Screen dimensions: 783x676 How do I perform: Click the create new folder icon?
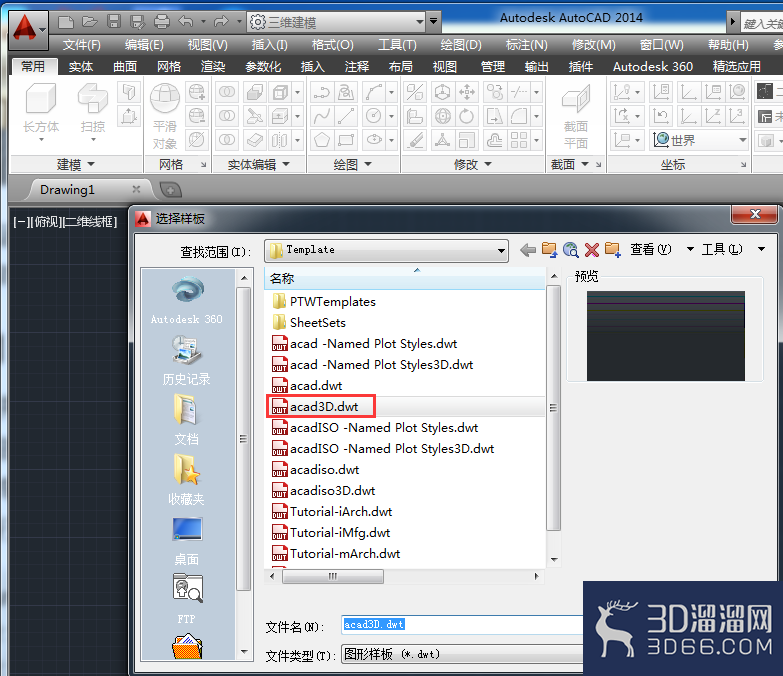coord(613,250)
